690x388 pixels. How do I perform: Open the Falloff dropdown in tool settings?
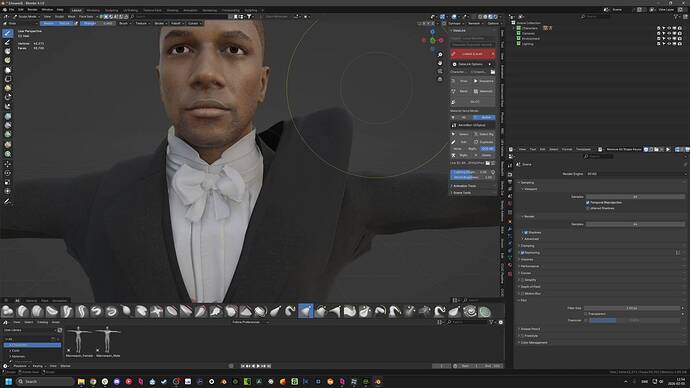pos(177,23)
